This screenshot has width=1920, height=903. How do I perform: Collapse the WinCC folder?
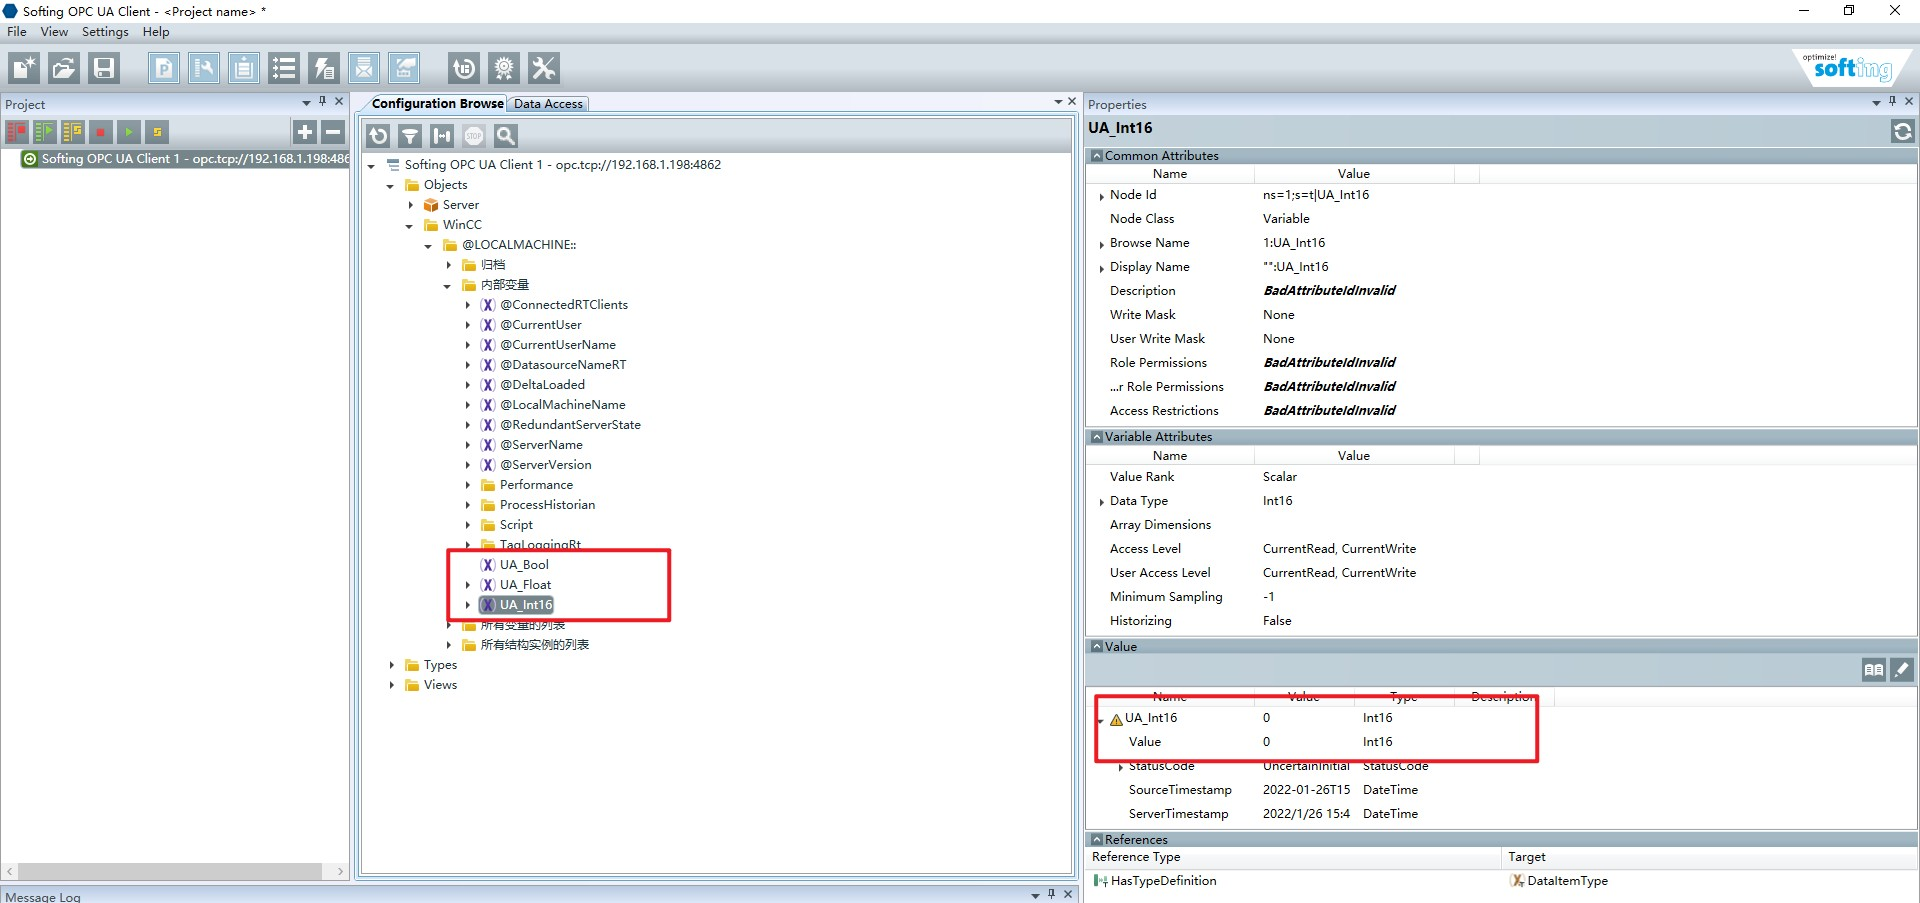[409, 226]
